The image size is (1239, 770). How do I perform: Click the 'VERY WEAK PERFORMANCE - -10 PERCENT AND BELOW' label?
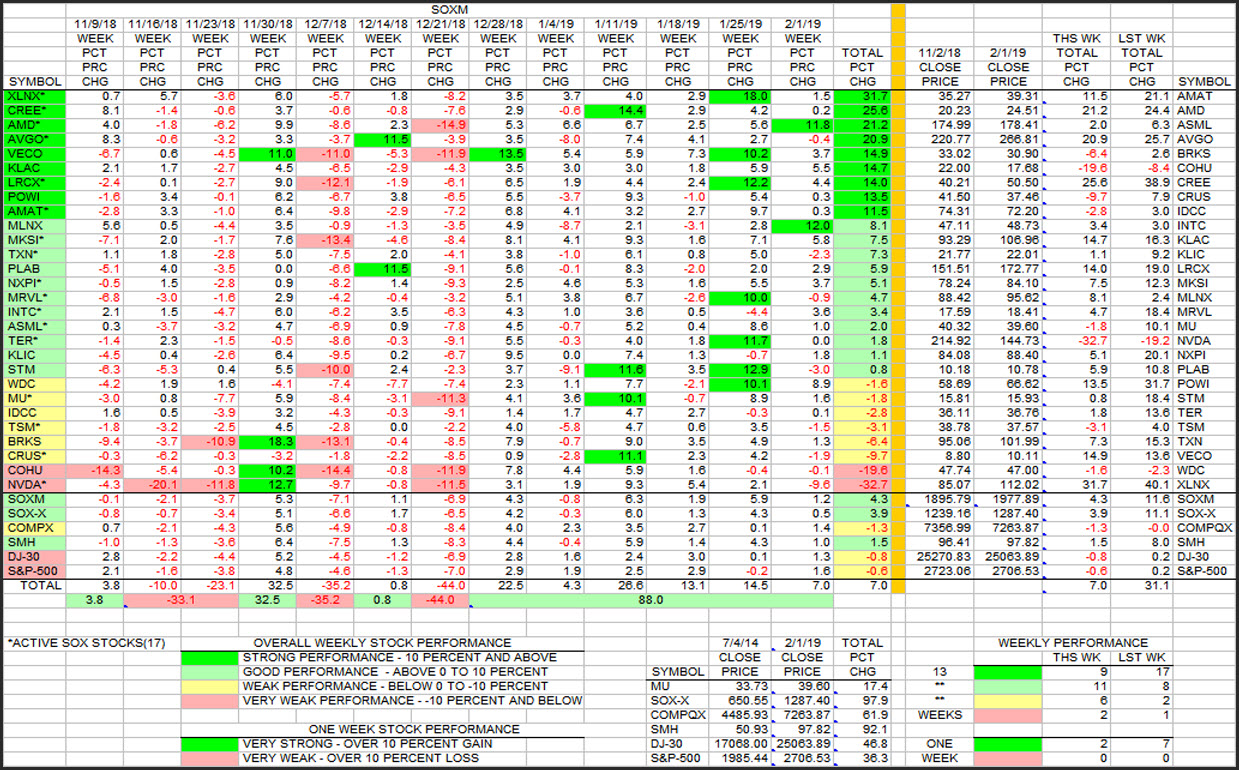[411, 700]
